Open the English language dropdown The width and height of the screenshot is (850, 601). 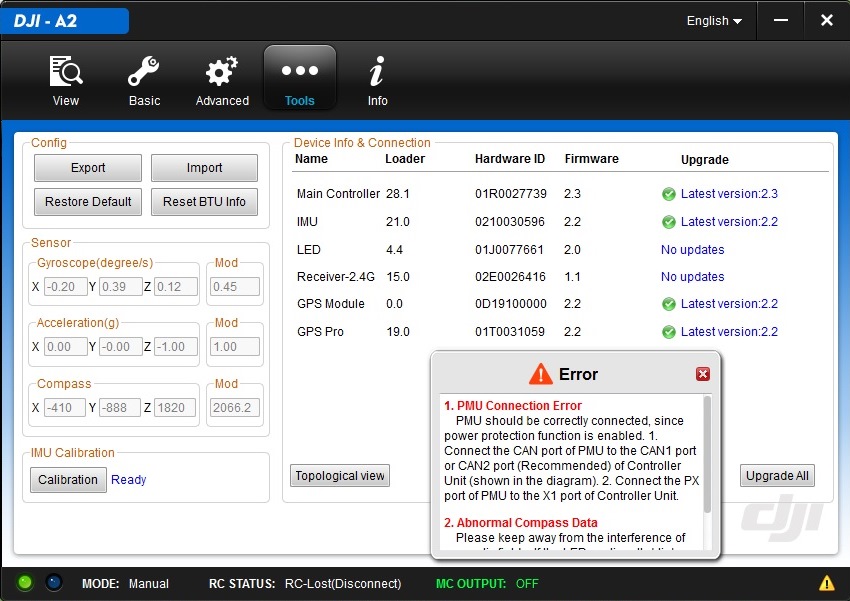[x=714, y=21]
